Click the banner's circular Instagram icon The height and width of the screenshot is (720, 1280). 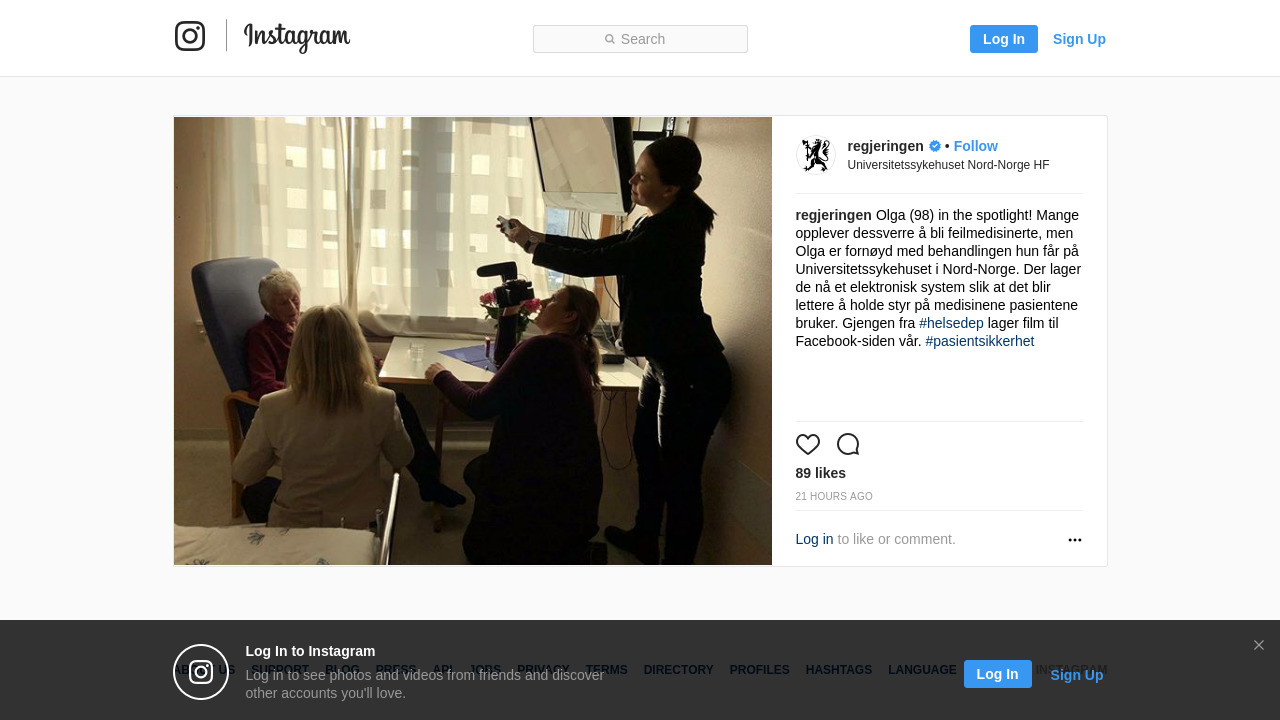[x=201, y=672]
